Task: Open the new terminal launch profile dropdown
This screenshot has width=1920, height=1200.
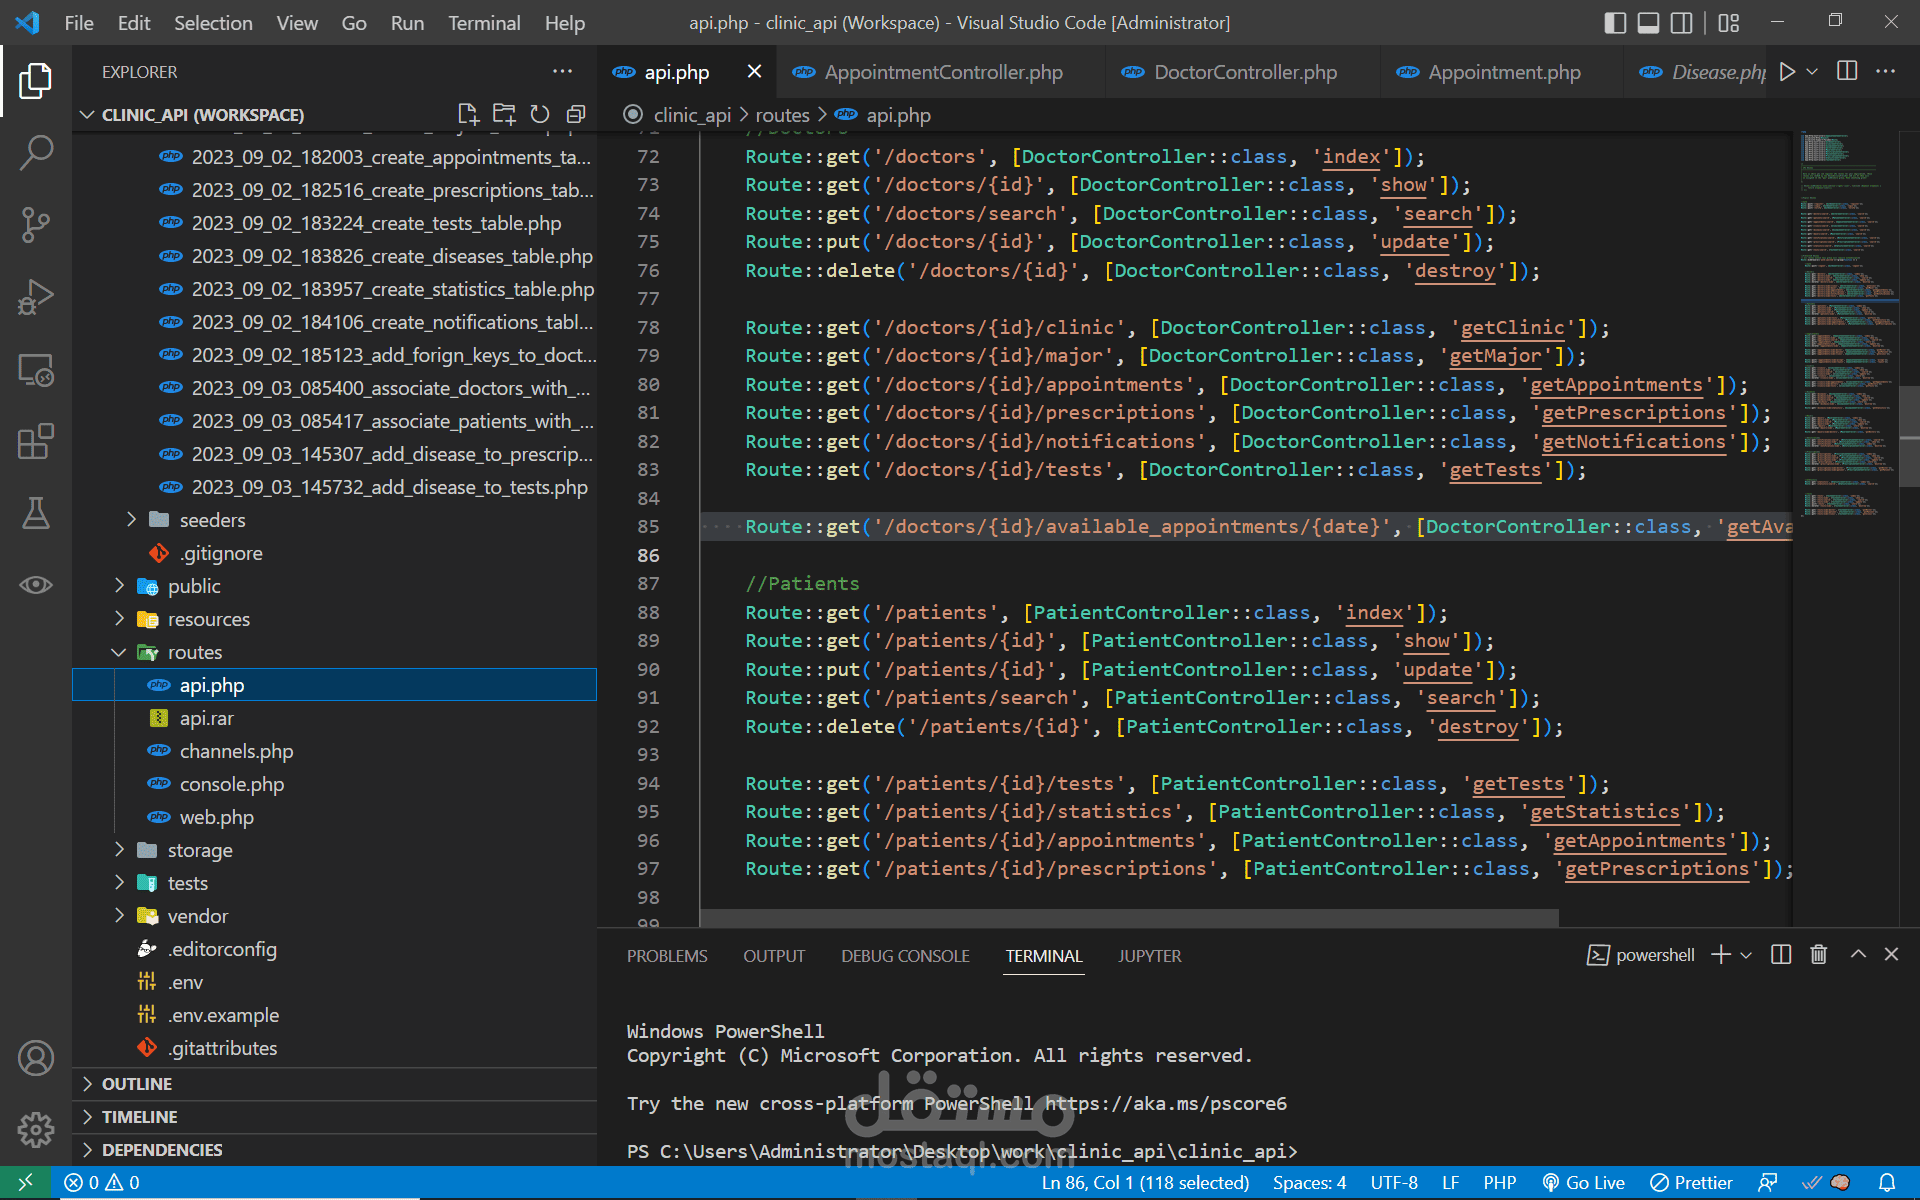Action: [x=1746, y=955]
